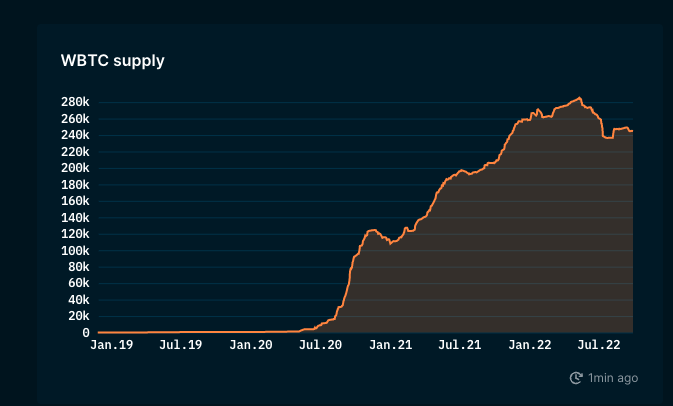This screenshot has width=673, height=406.
Task: Select the Jul.19 x-axis label
Action: tap(181, 345)
